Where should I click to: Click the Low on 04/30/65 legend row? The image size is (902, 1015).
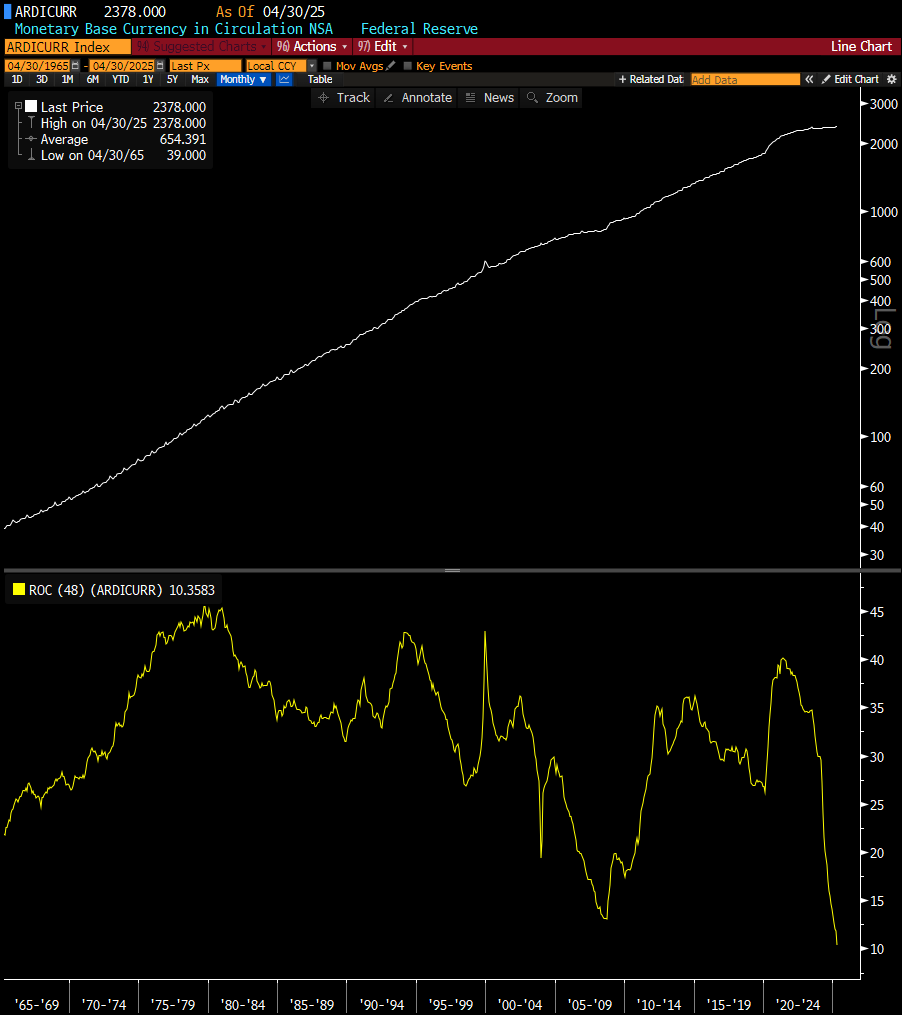(123, 155)
